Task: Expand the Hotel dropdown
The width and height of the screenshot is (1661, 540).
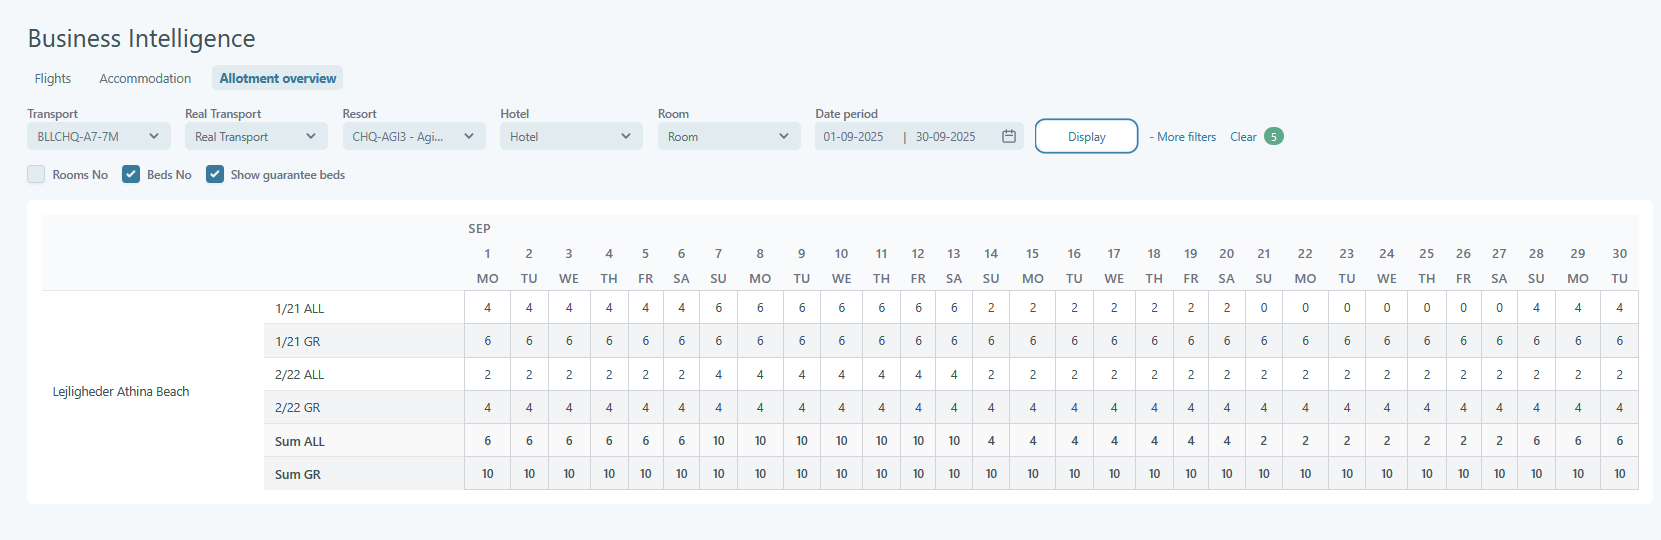Action: (570, 136)
